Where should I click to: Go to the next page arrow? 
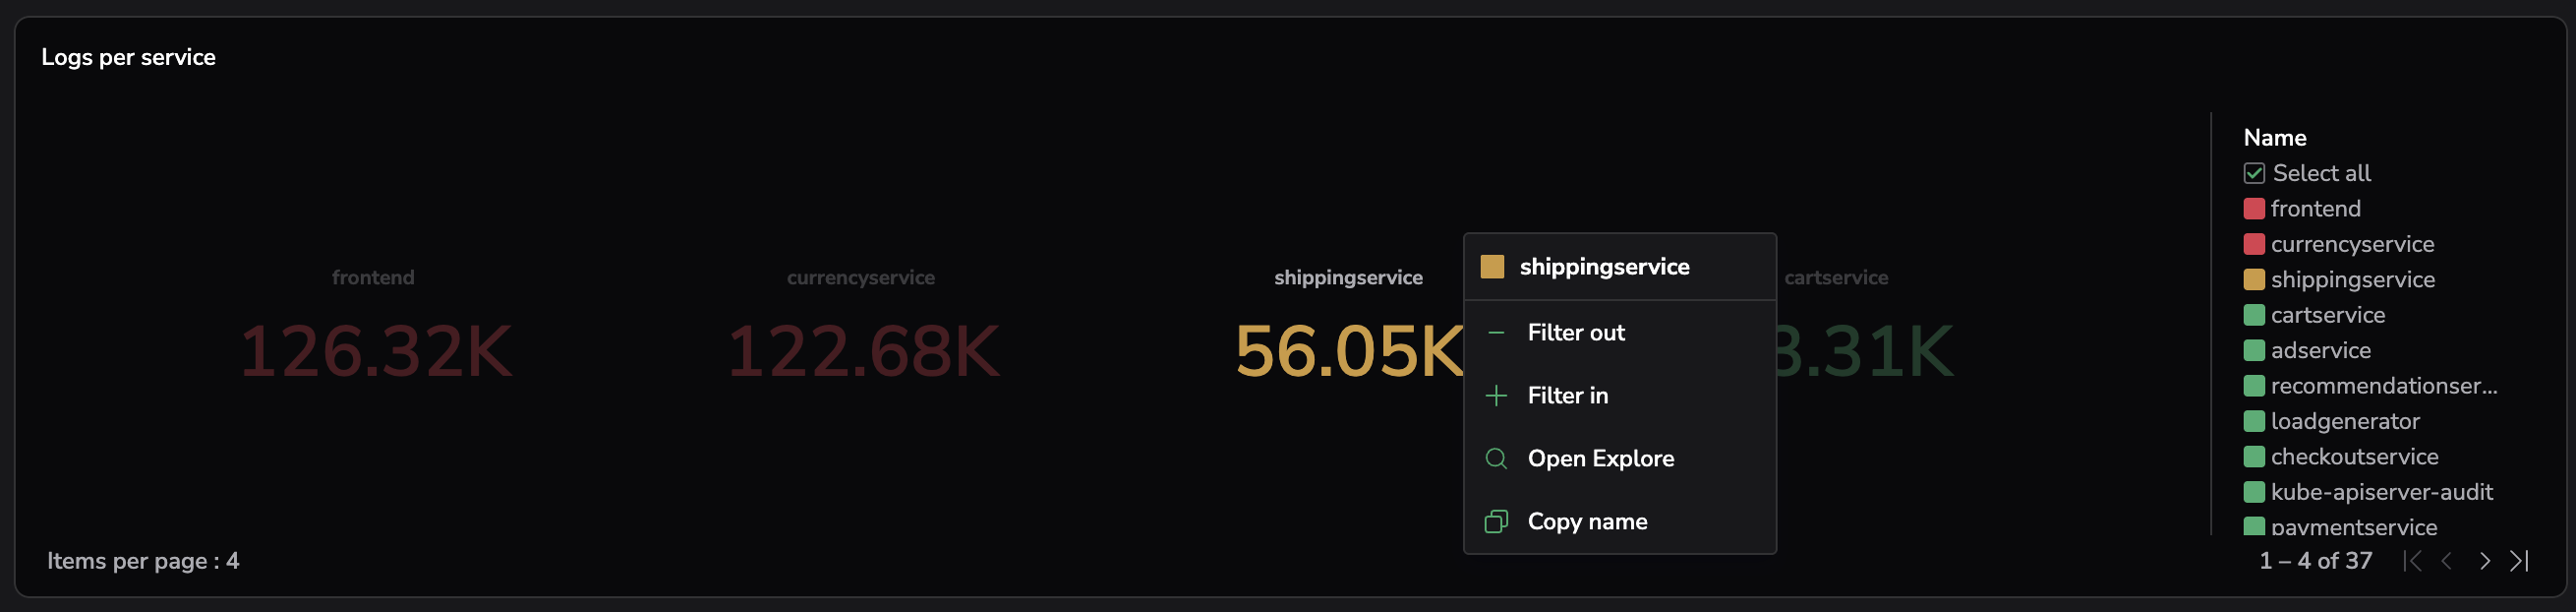click(2485, 561)
